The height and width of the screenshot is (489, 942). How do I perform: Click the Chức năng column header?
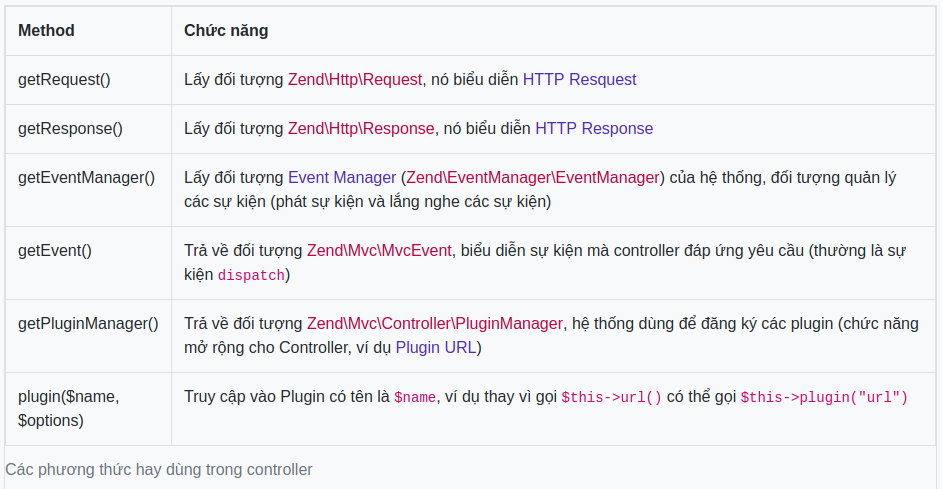click(226, 31)
